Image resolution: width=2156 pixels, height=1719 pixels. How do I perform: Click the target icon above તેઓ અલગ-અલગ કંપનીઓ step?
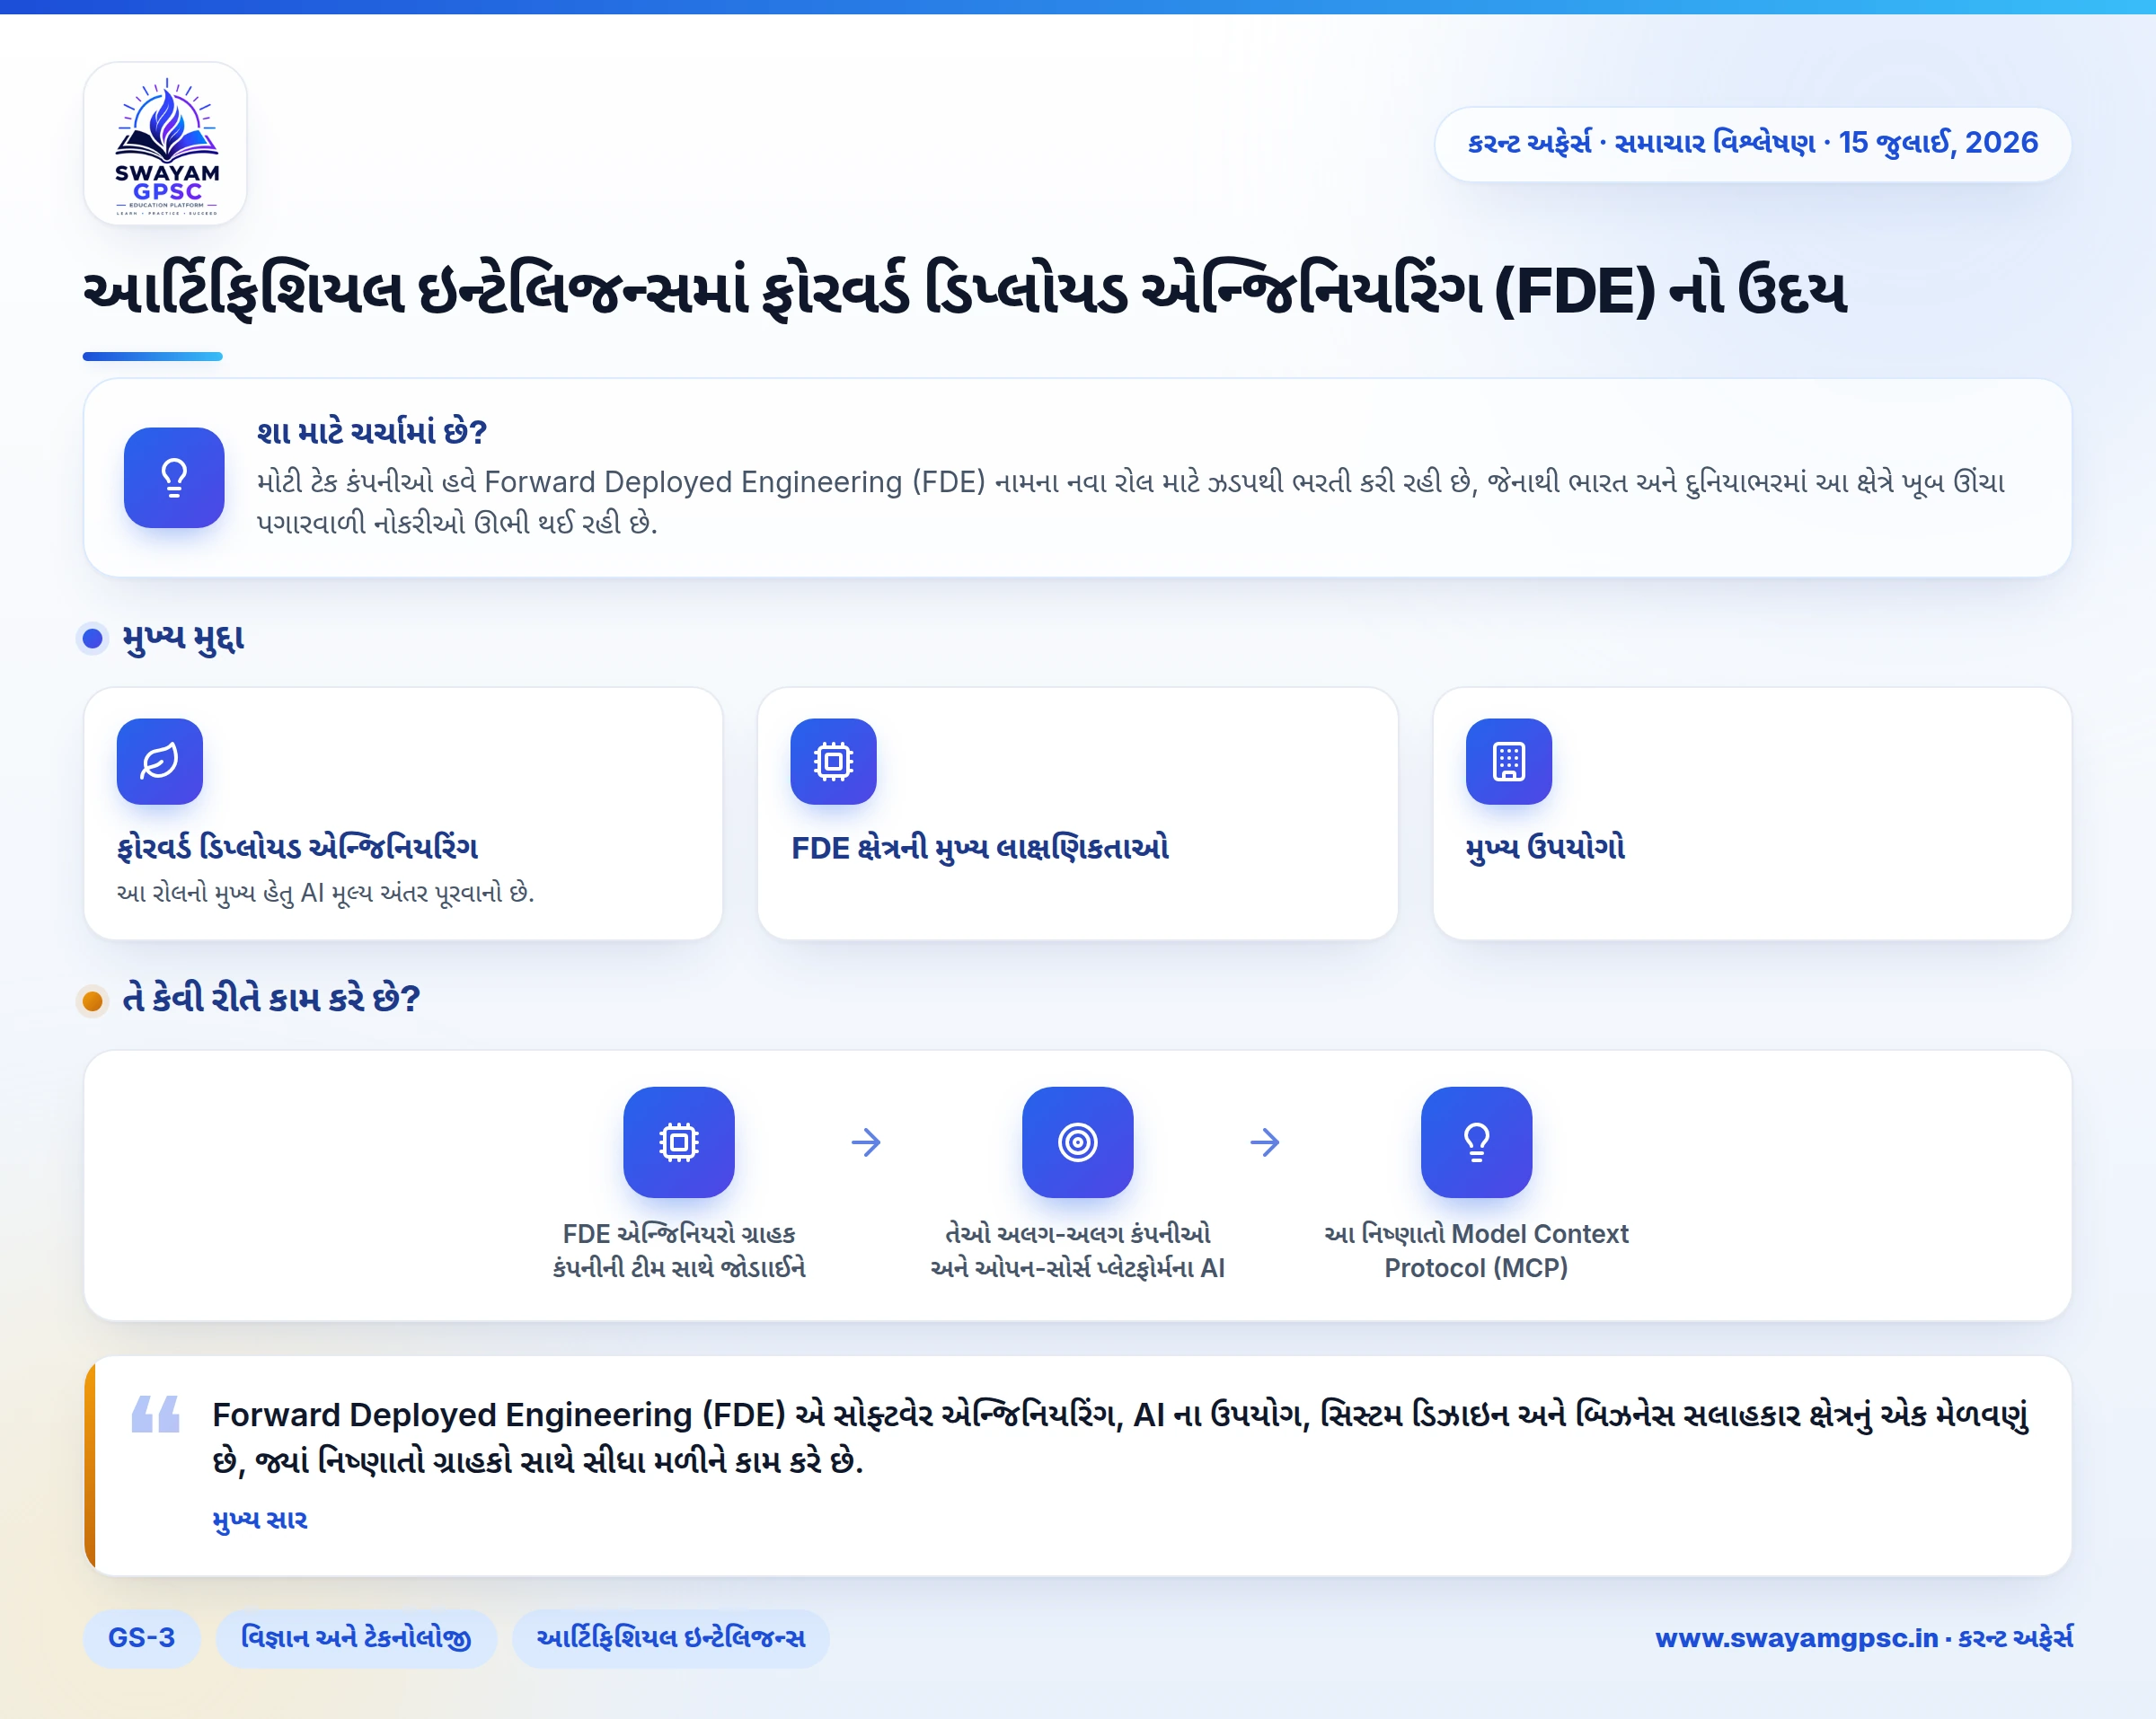pyautogui.click(x=1077, y=1142)
